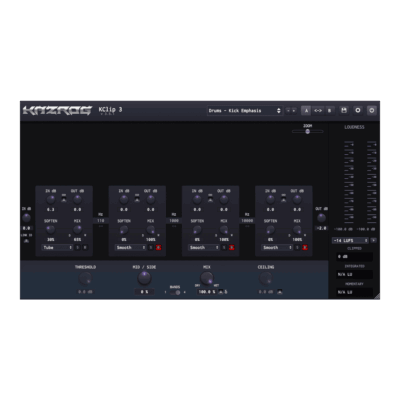Click band 4 OUT dB knob
Viewport: 400px width, 400px height.
(297, 200)
